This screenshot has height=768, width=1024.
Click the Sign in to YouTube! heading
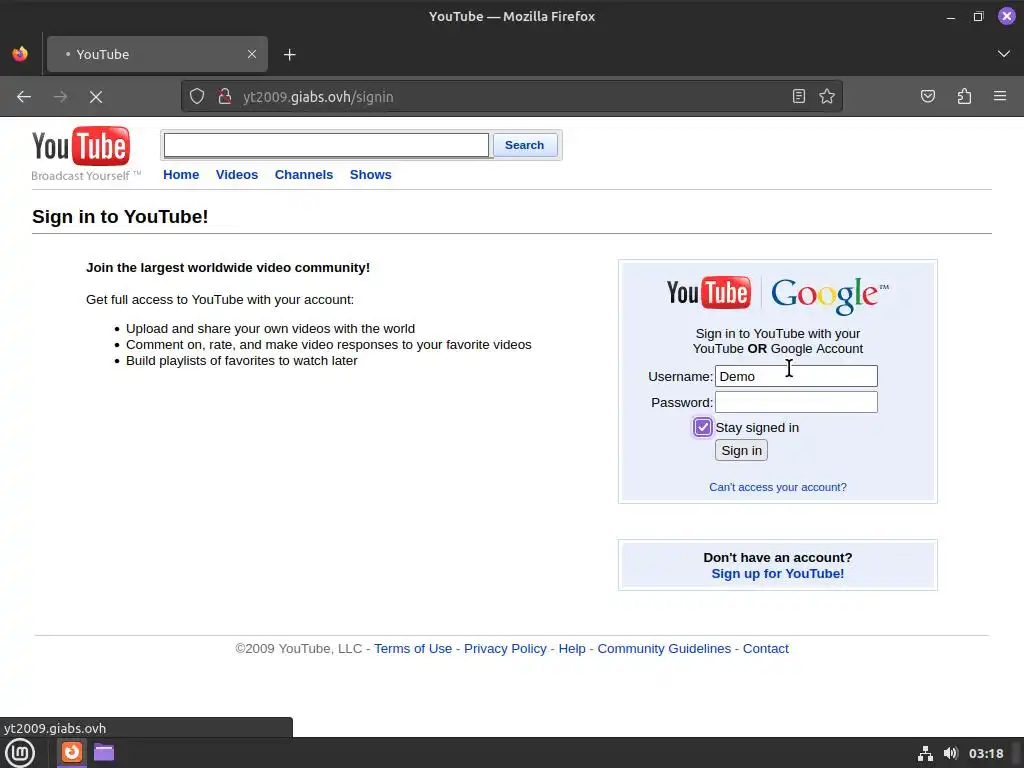[x=120, y=216]
